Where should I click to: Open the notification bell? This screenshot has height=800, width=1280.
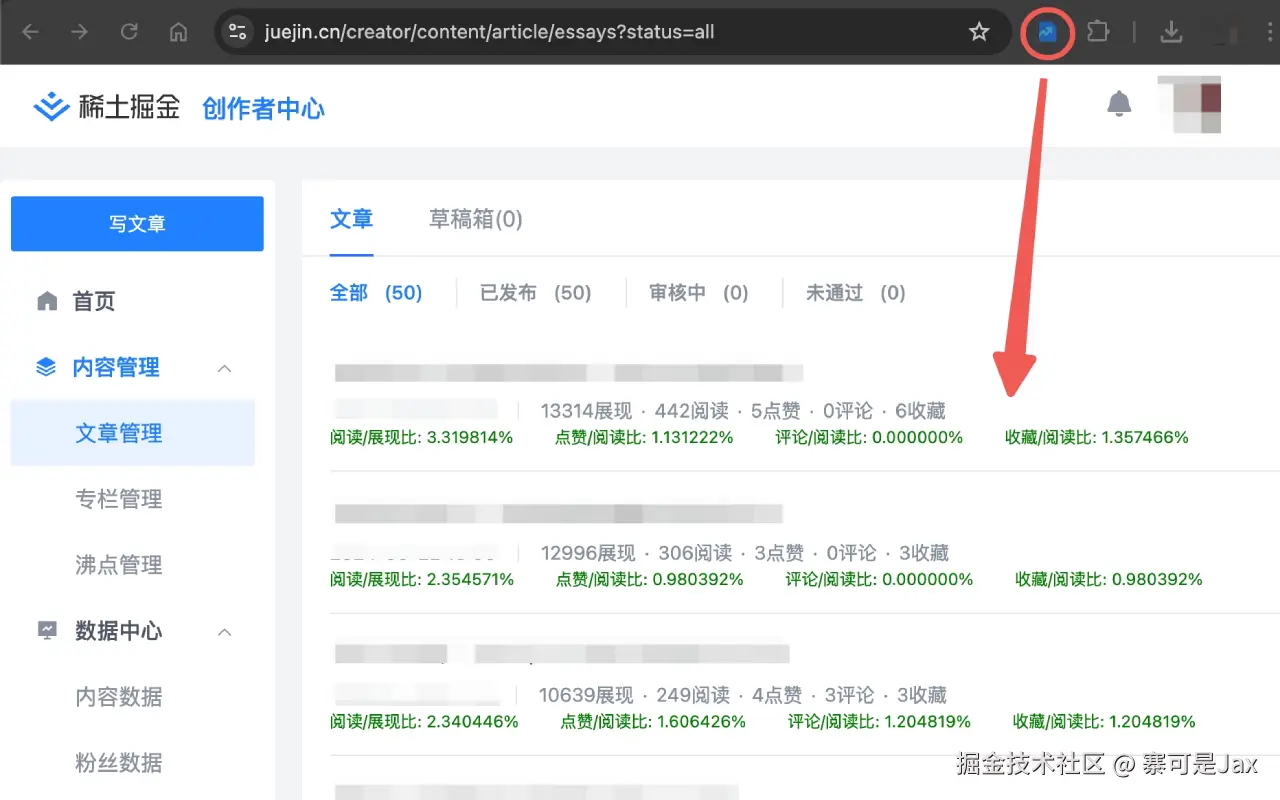[x=1119, y=103]
